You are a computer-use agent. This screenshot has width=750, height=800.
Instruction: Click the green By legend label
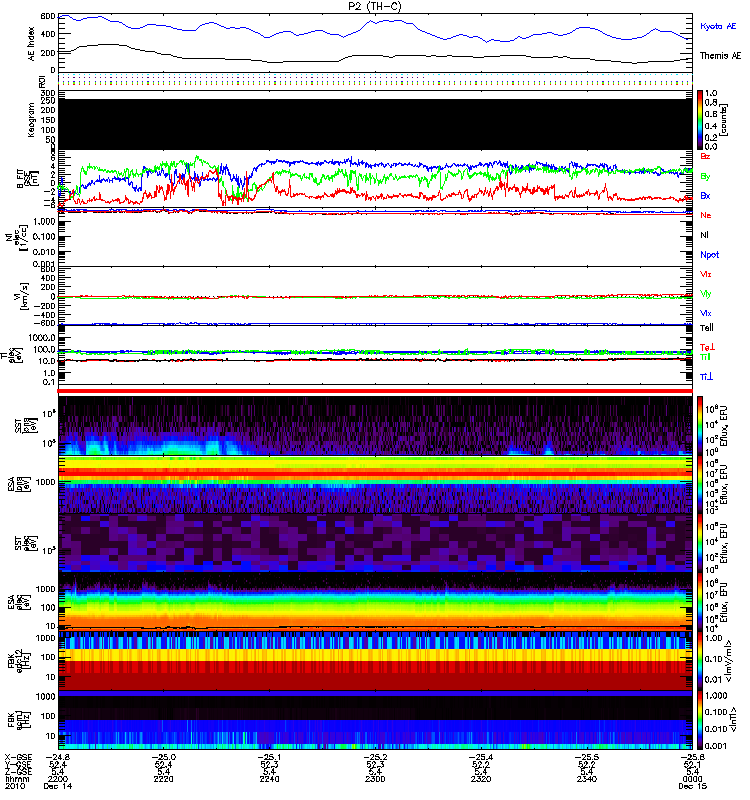(x=705, y=177)
